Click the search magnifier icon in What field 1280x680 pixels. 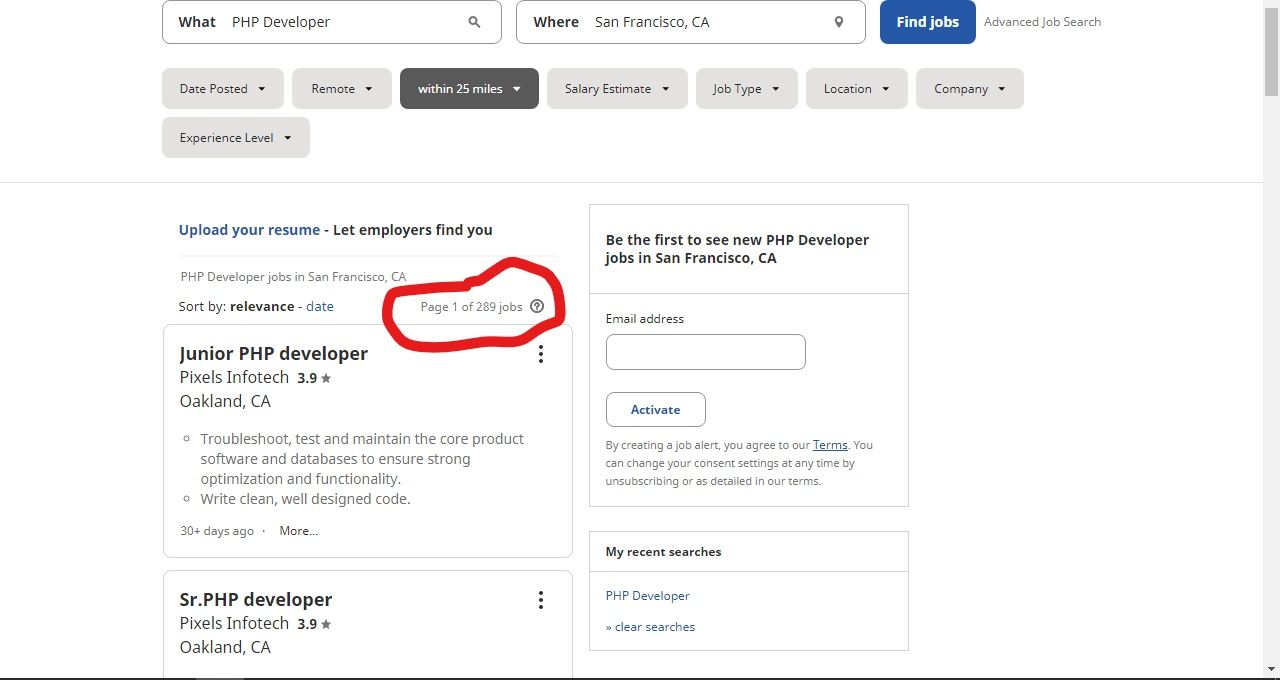tap(474, 22)
